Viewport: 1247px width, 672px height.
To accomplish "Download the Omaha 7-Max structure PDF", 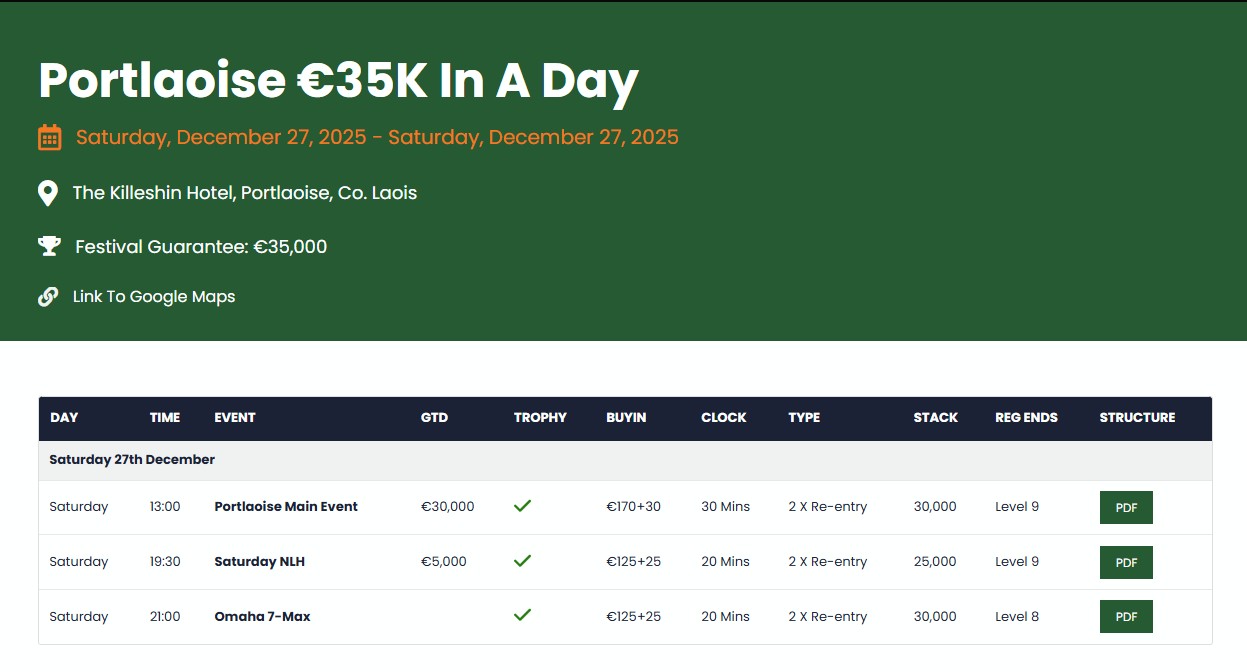I will point(1126,617).
